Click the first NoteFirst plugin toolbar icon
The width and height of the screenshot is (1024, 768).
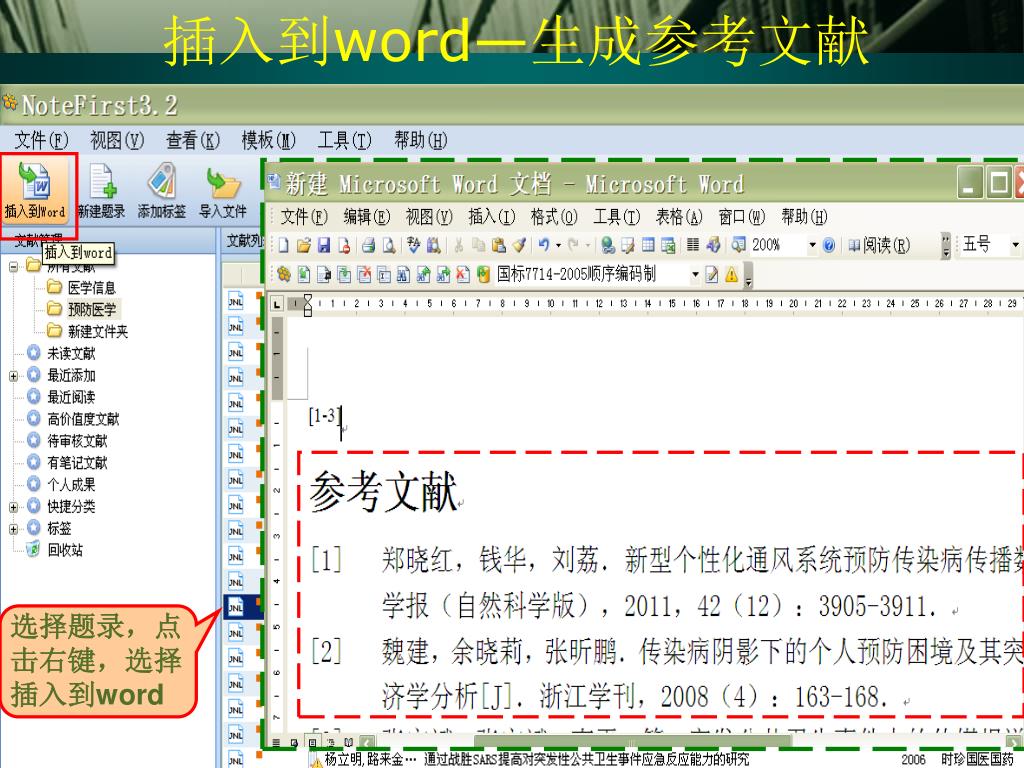pos(283,274)
